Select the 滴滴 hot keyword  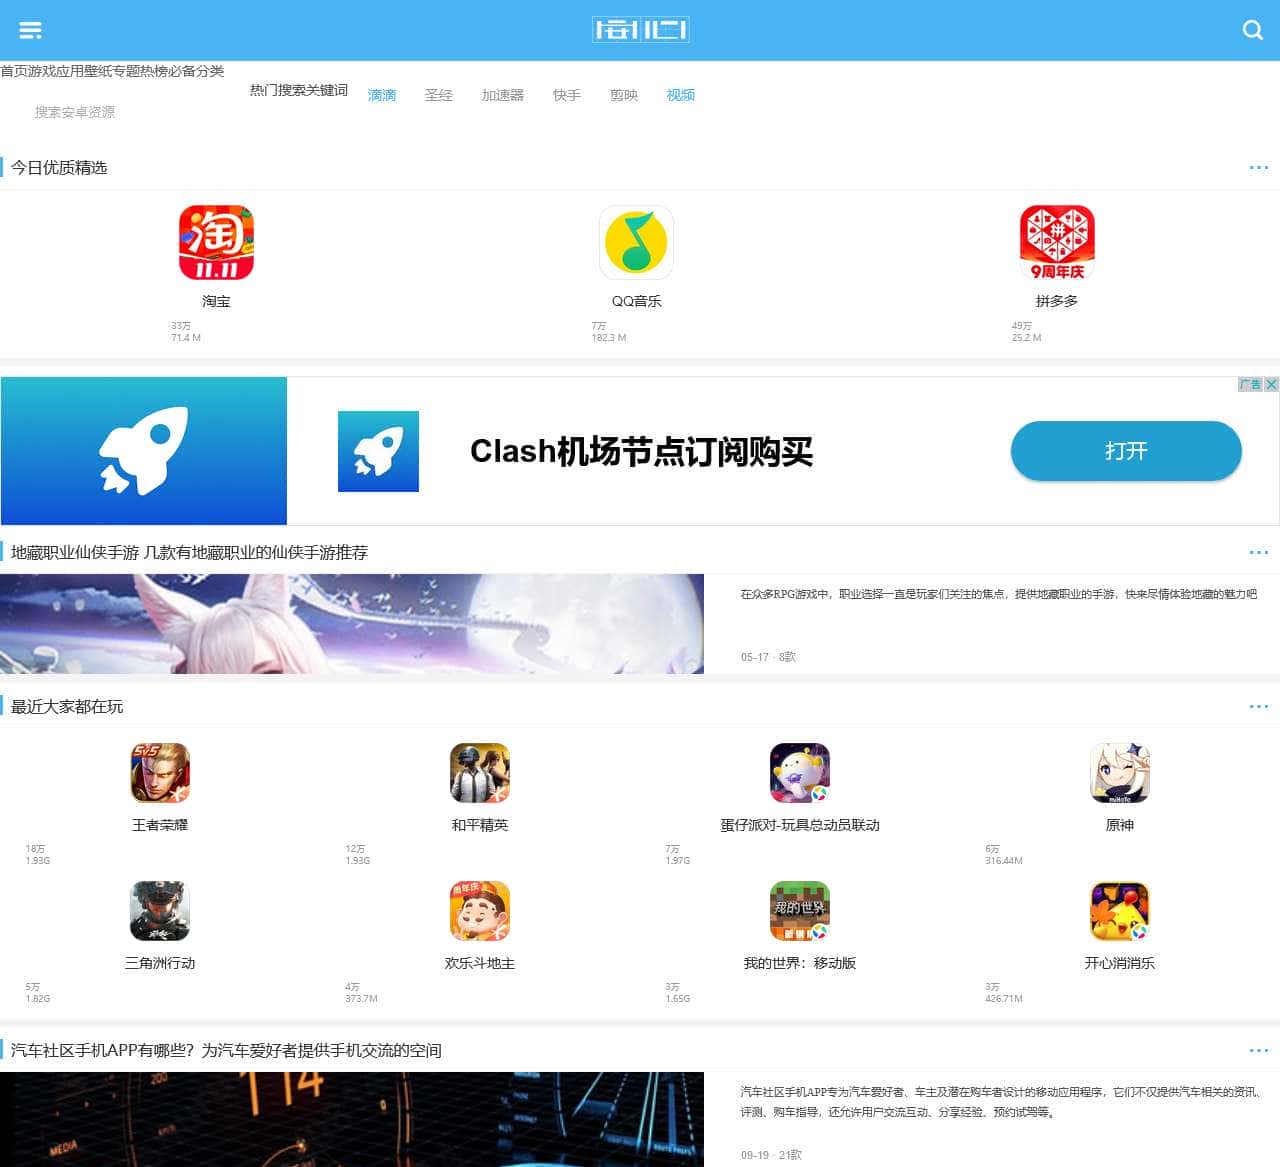[382, 95]
